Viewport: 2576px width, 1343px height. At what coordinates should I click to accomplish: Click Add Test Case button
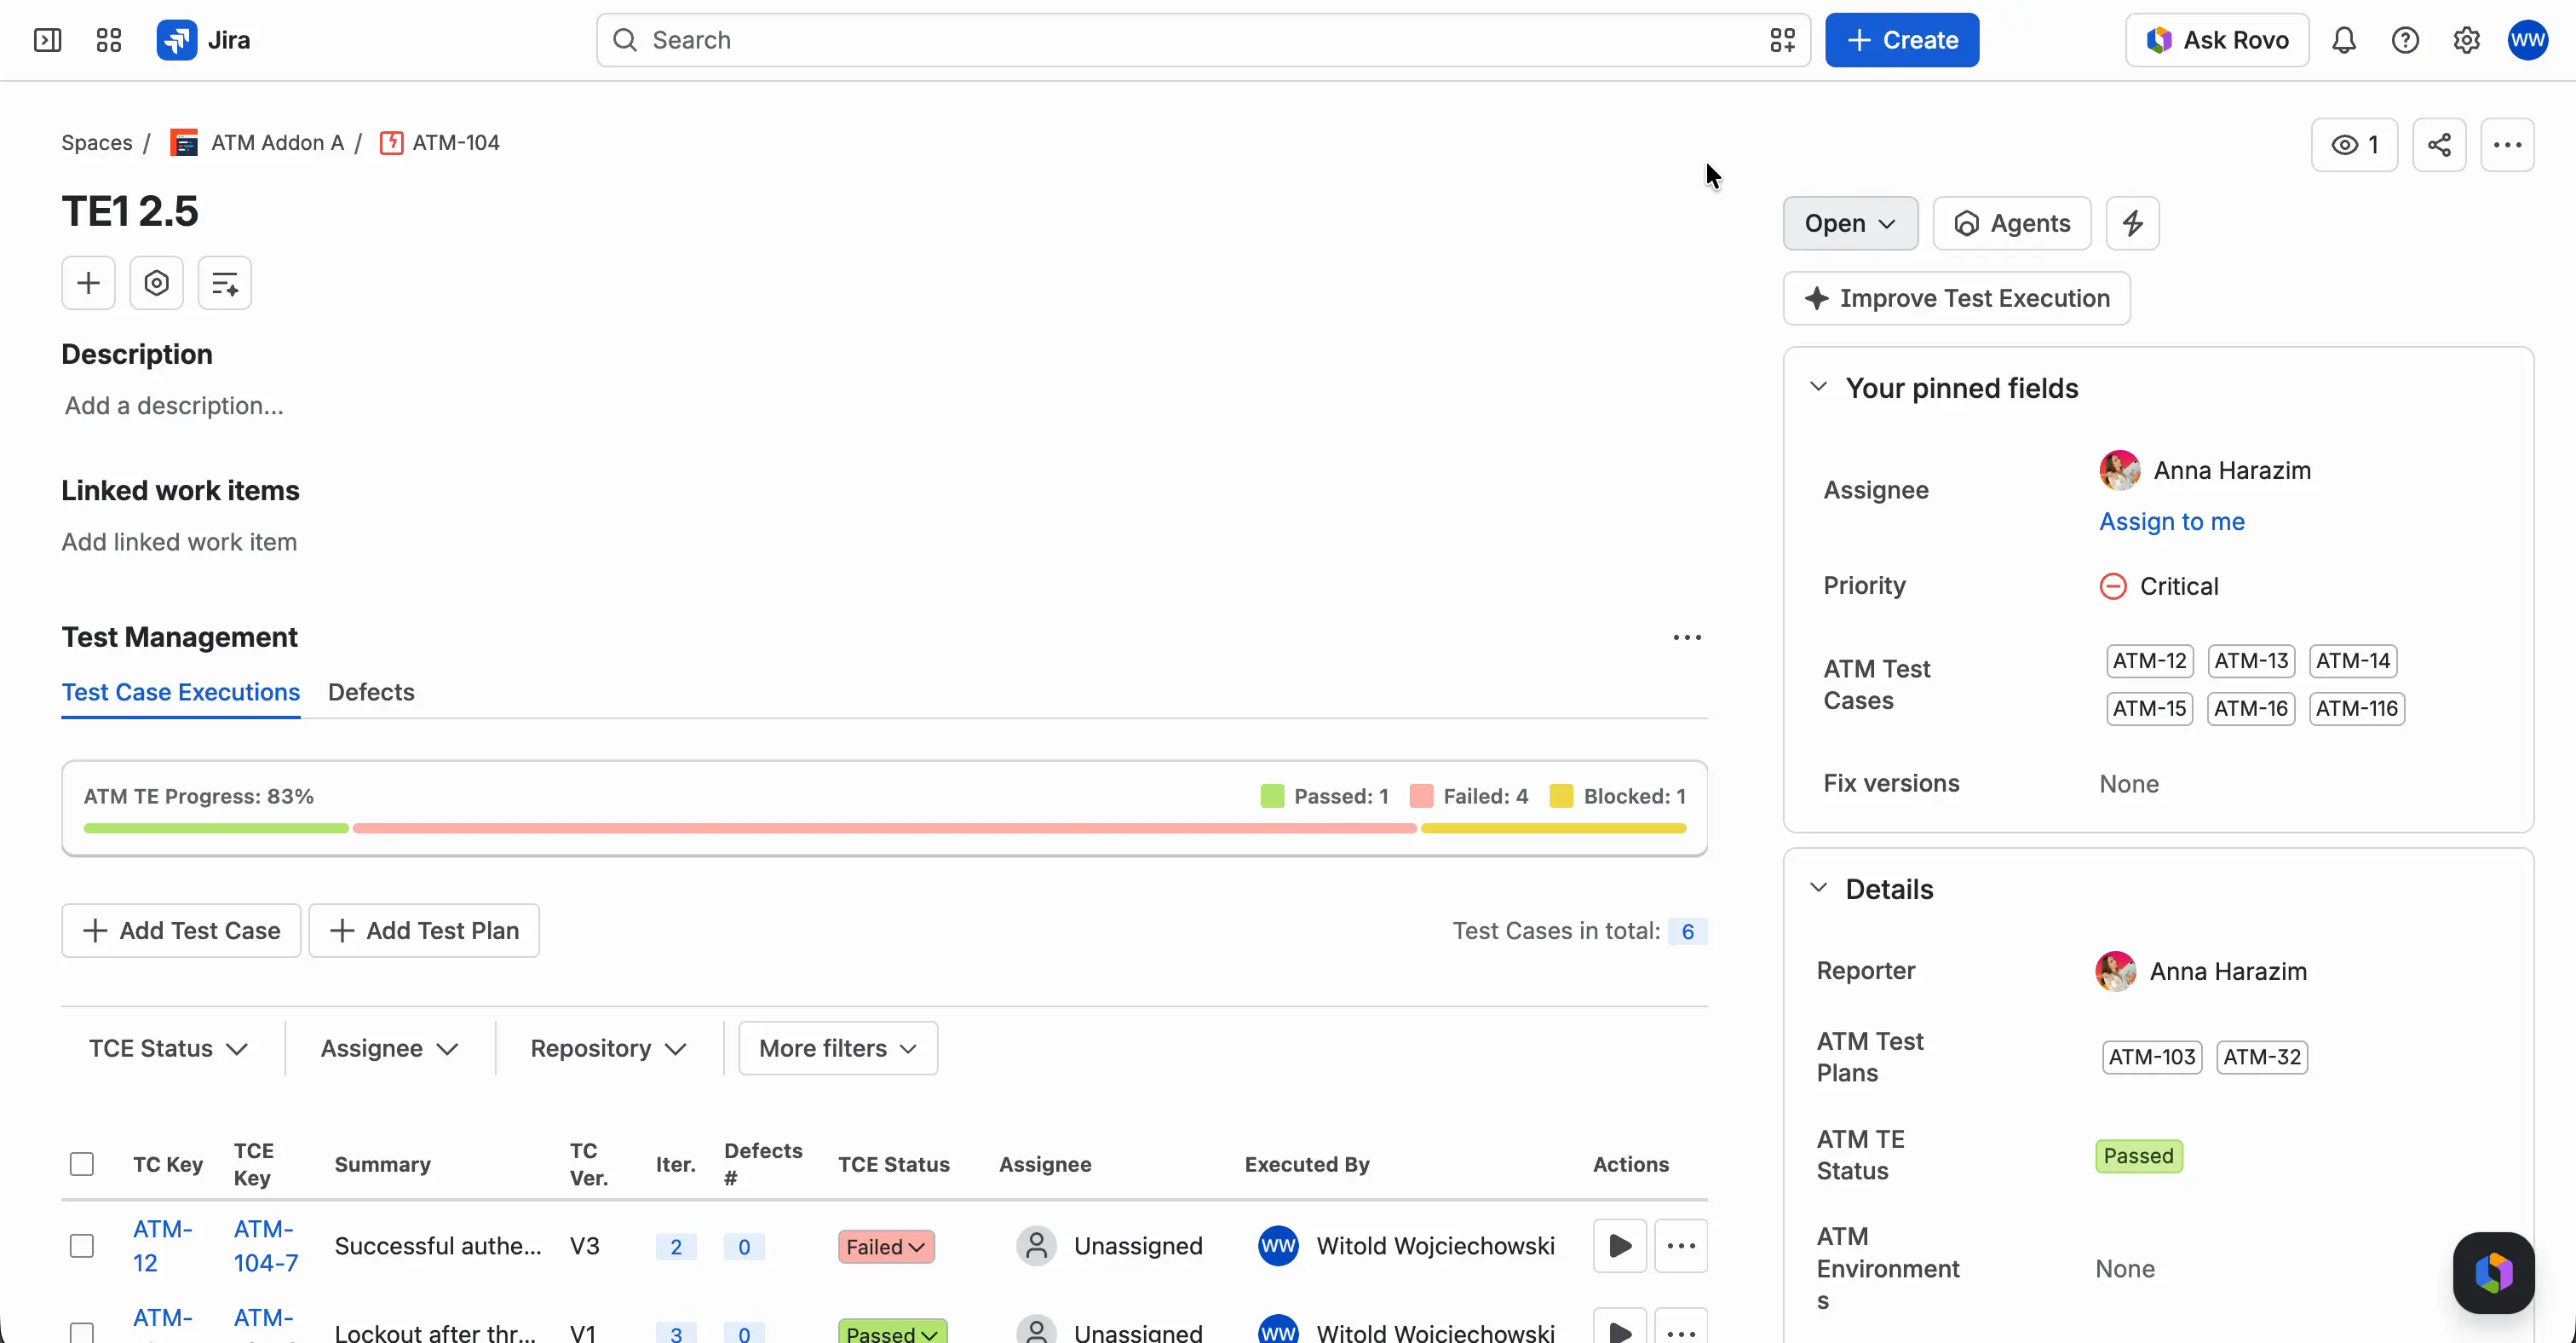click(181, 930)
